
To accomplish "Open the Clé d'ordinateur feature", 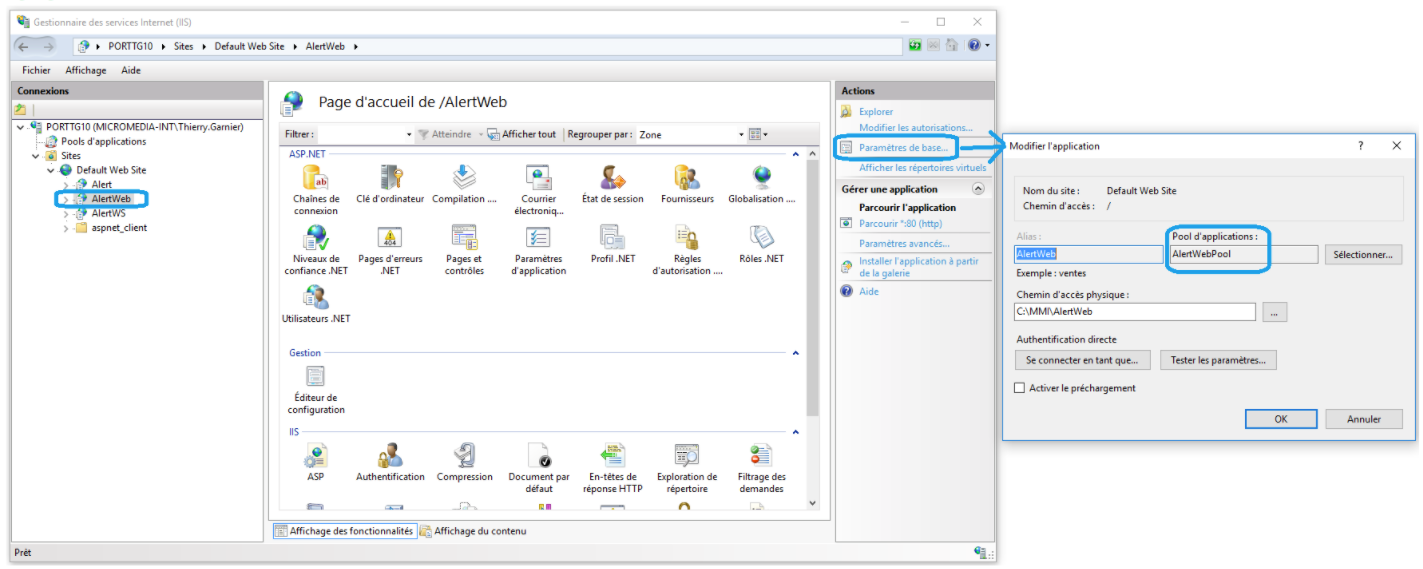I will click(390, 180).
